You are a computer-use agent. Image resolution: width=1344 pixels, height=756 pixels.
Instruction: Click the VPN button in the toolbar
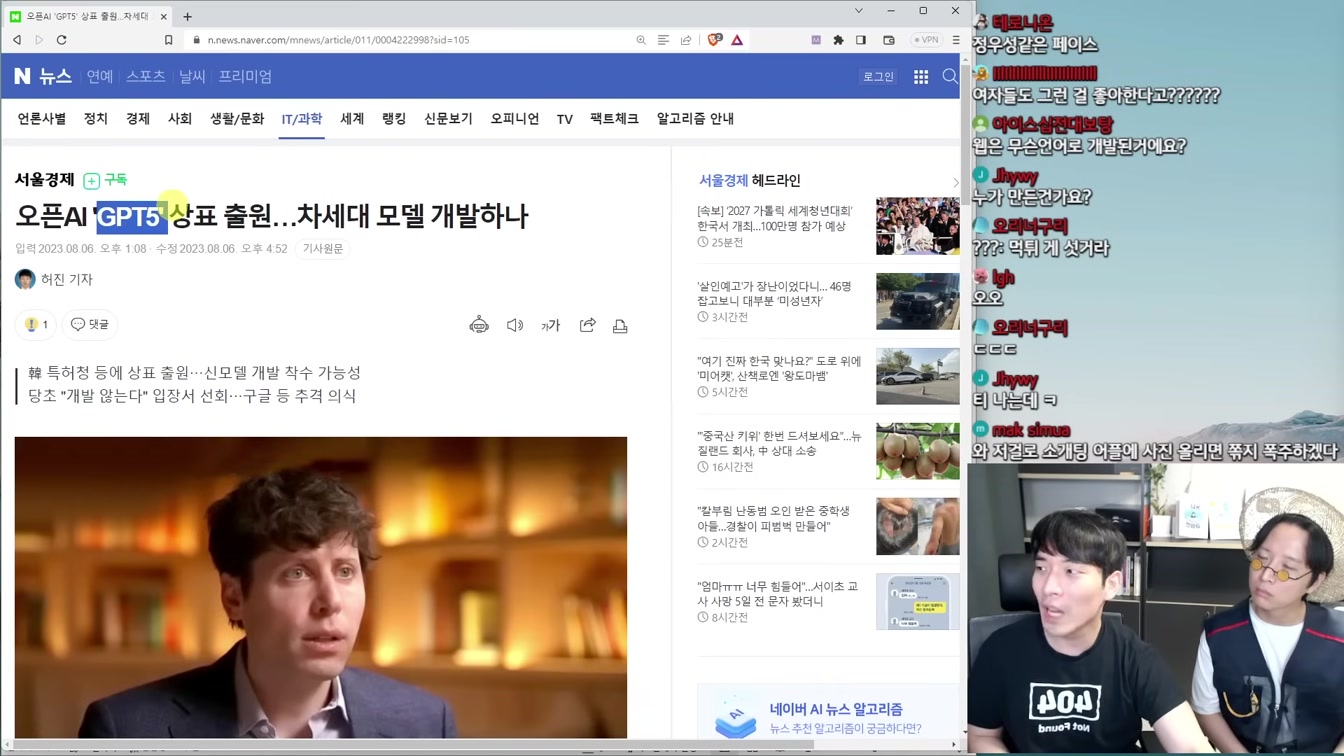pyautogui.click(x=926, y=40)
